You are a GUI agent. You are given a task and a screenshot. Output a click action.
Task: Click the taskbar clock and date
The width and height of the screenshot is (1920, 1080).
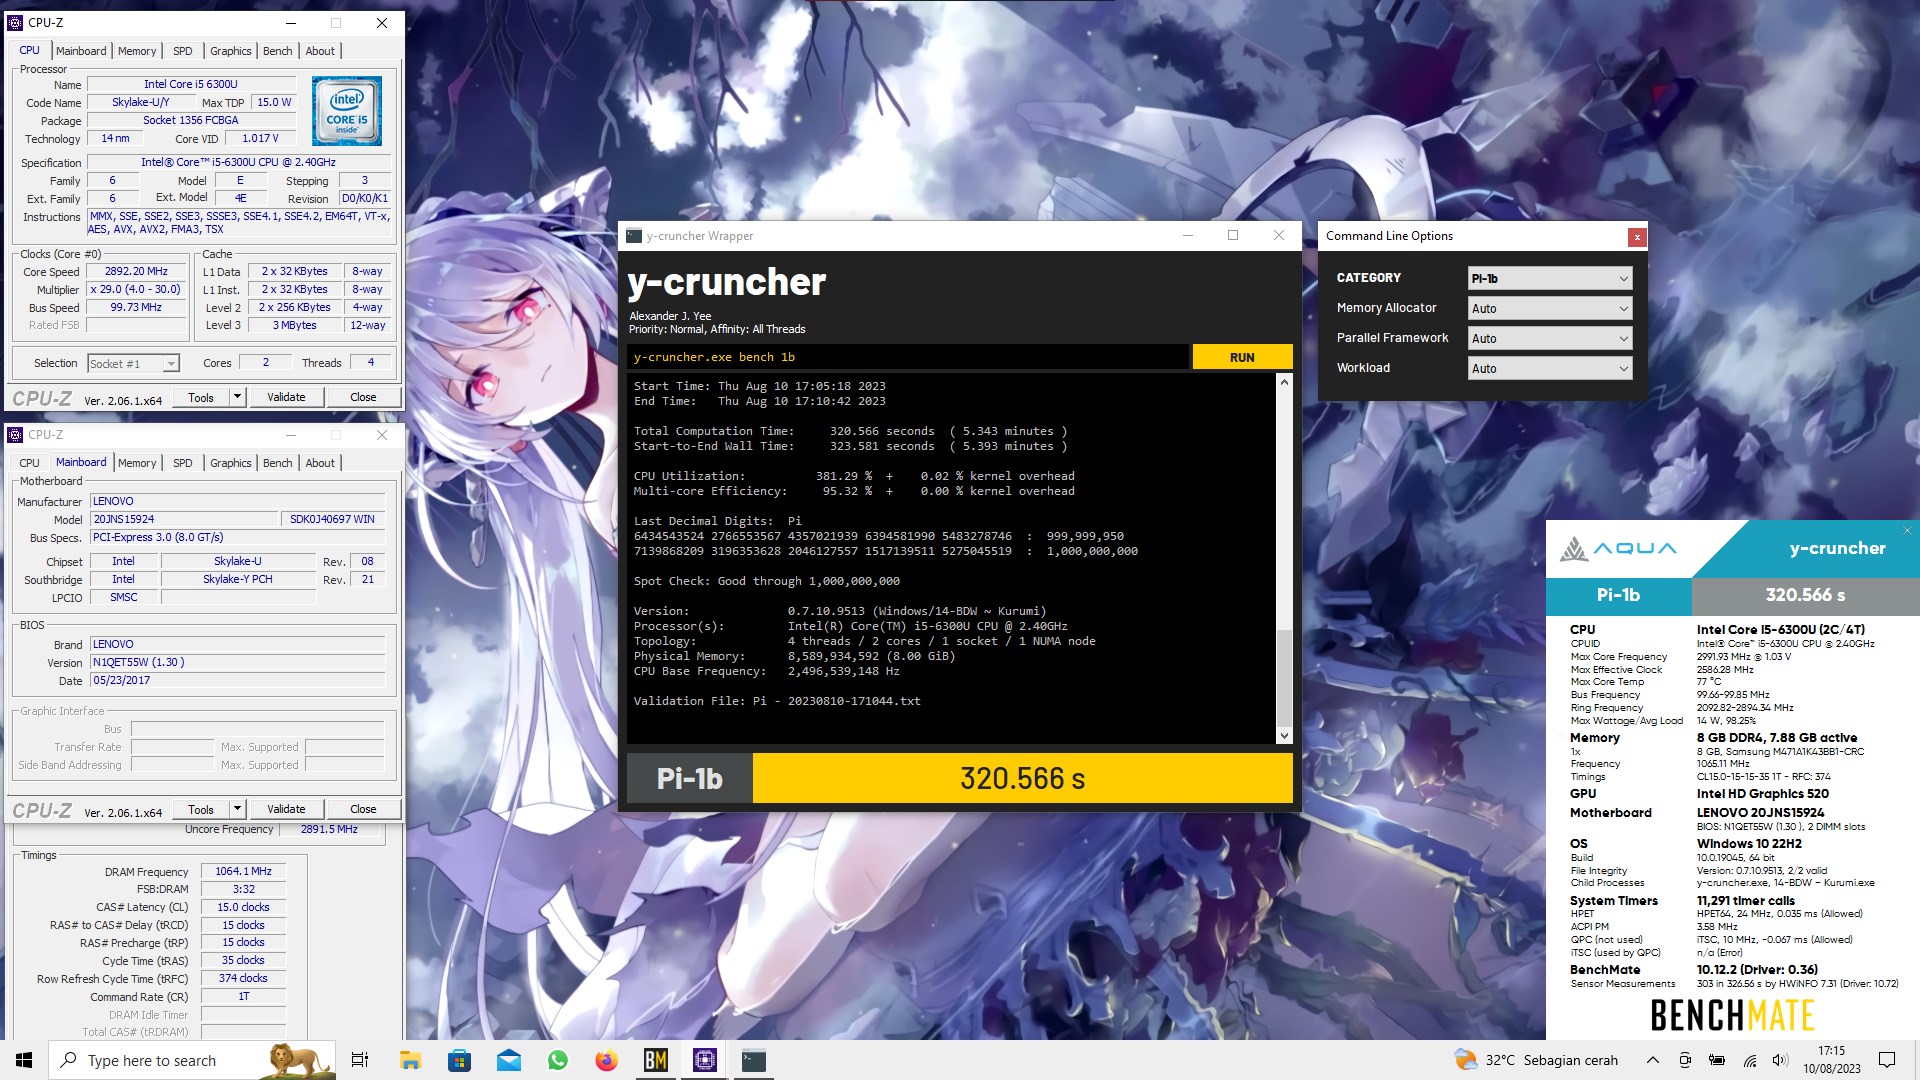[x=1832, y=1060]
